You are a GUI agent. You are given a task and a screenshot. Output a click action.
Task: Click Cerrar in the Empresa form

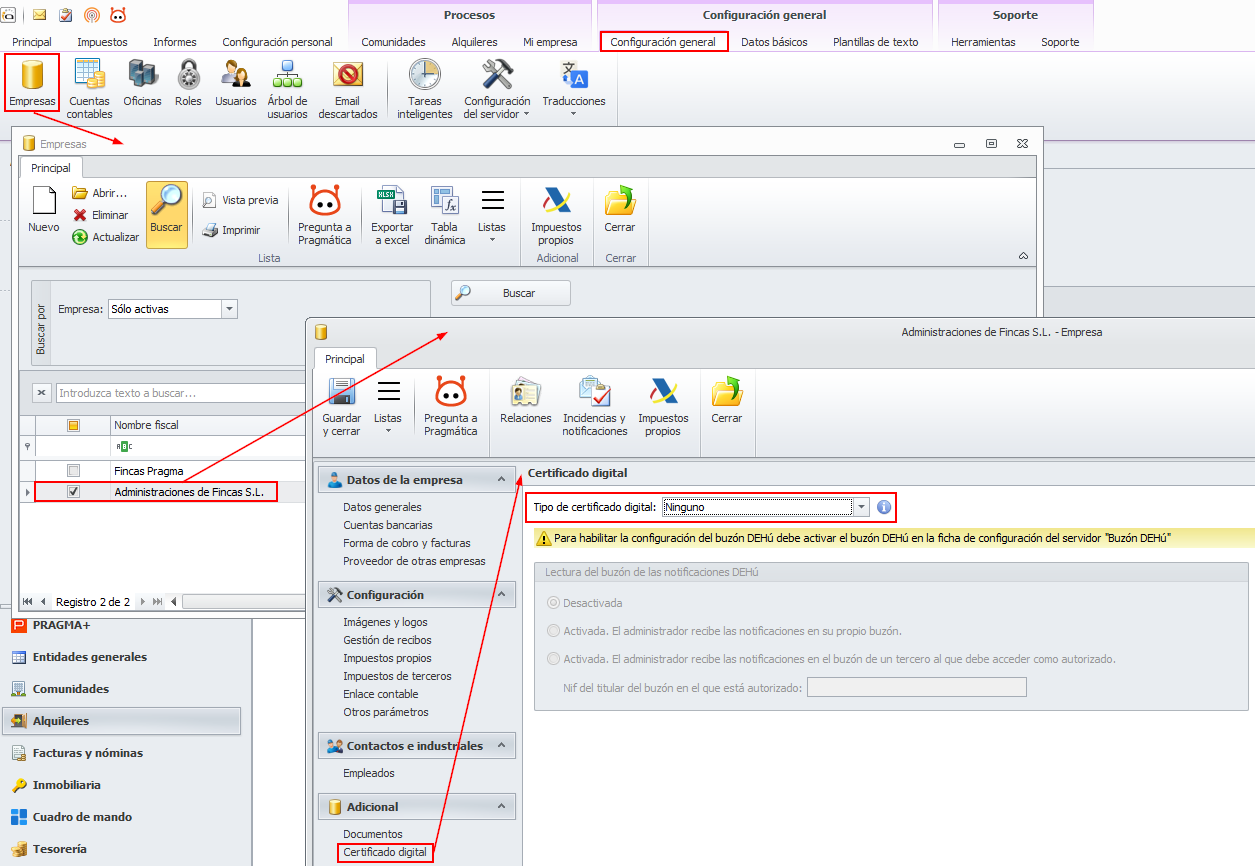point(727,402)
